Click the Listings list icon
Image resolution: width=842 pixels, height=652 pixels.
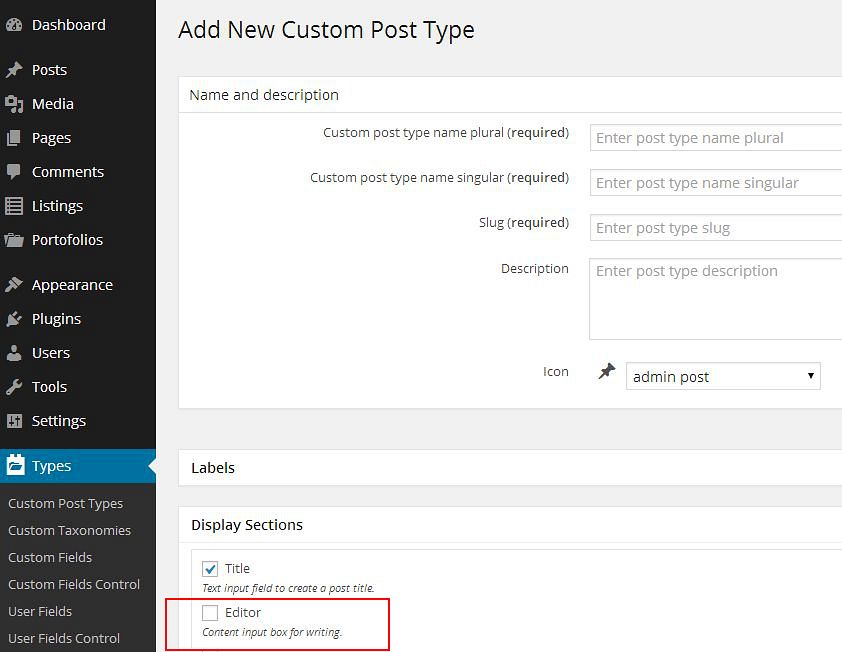click(14, 206)
